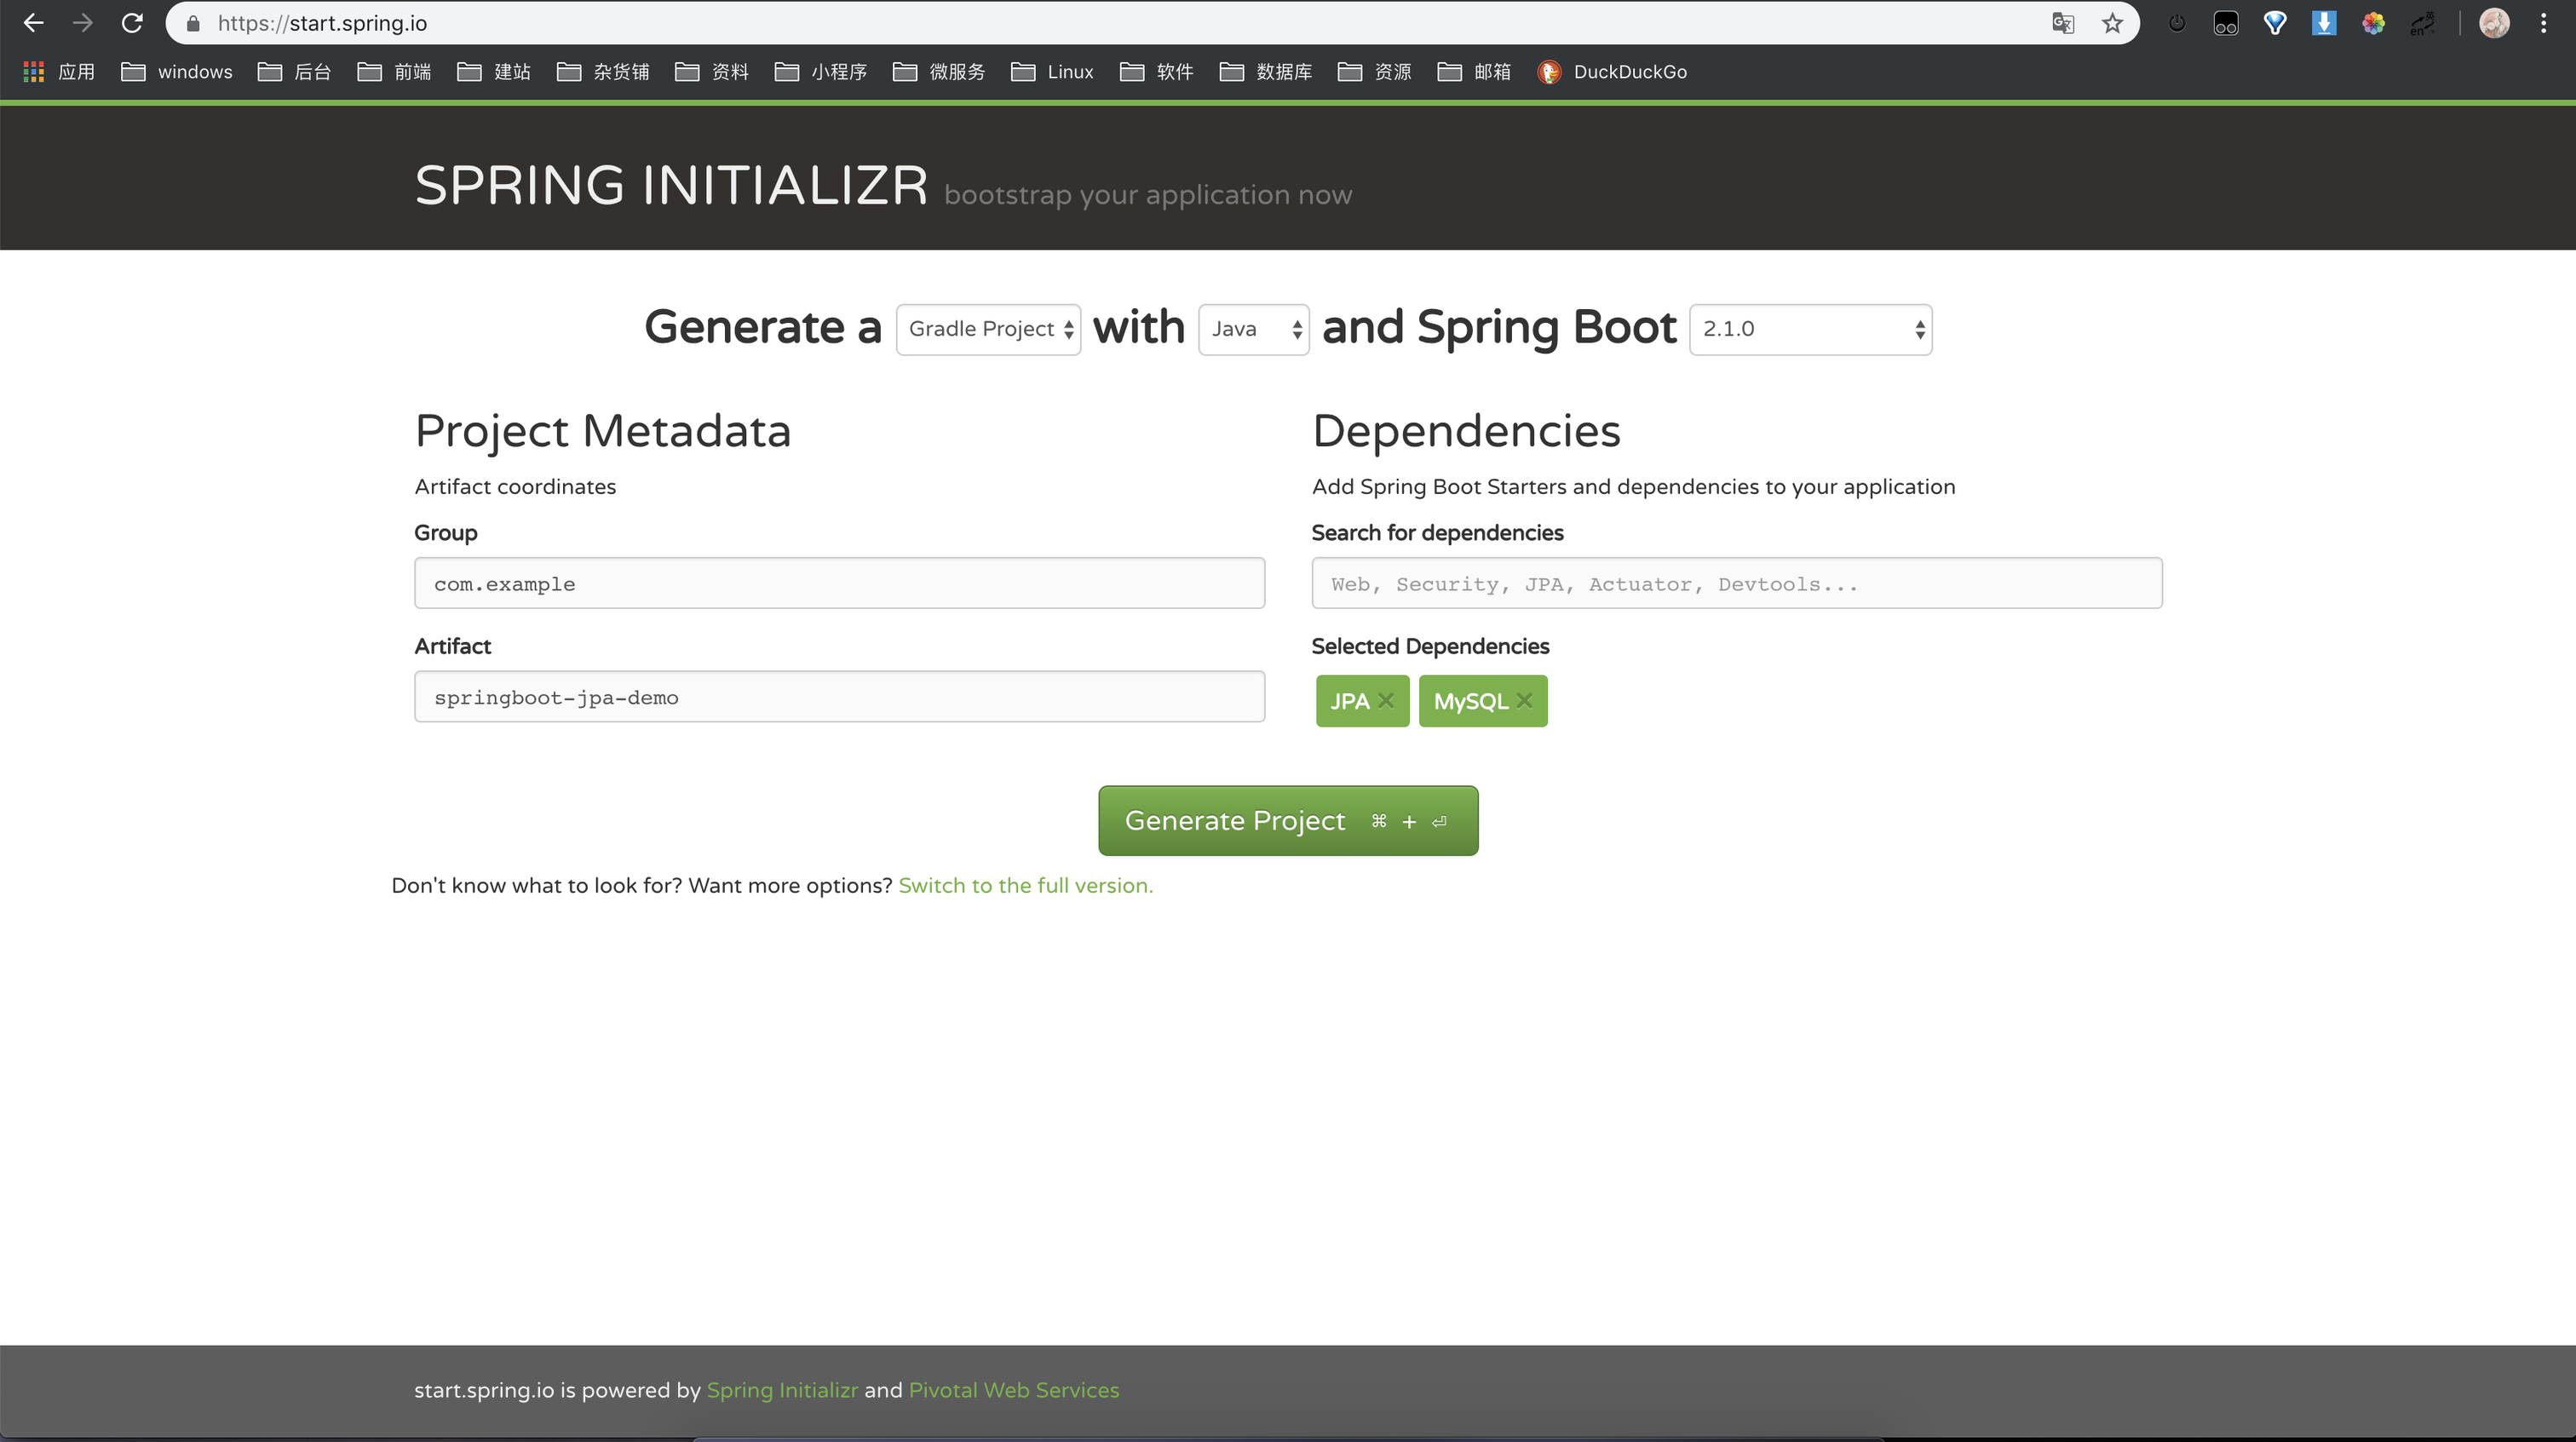
Task: Click the Artifact text field
Action: click(839, 697)
